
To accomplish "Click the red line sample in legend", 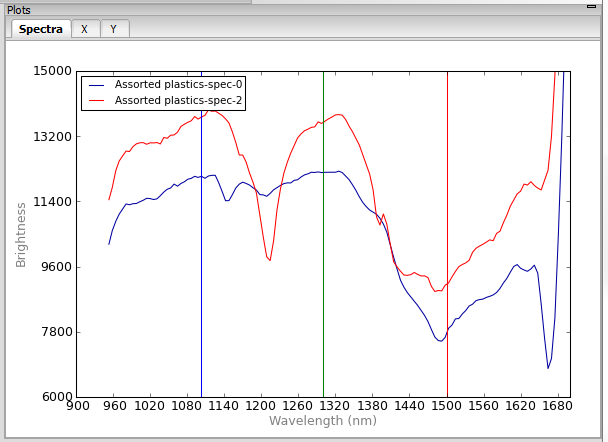I will [97, 101].
